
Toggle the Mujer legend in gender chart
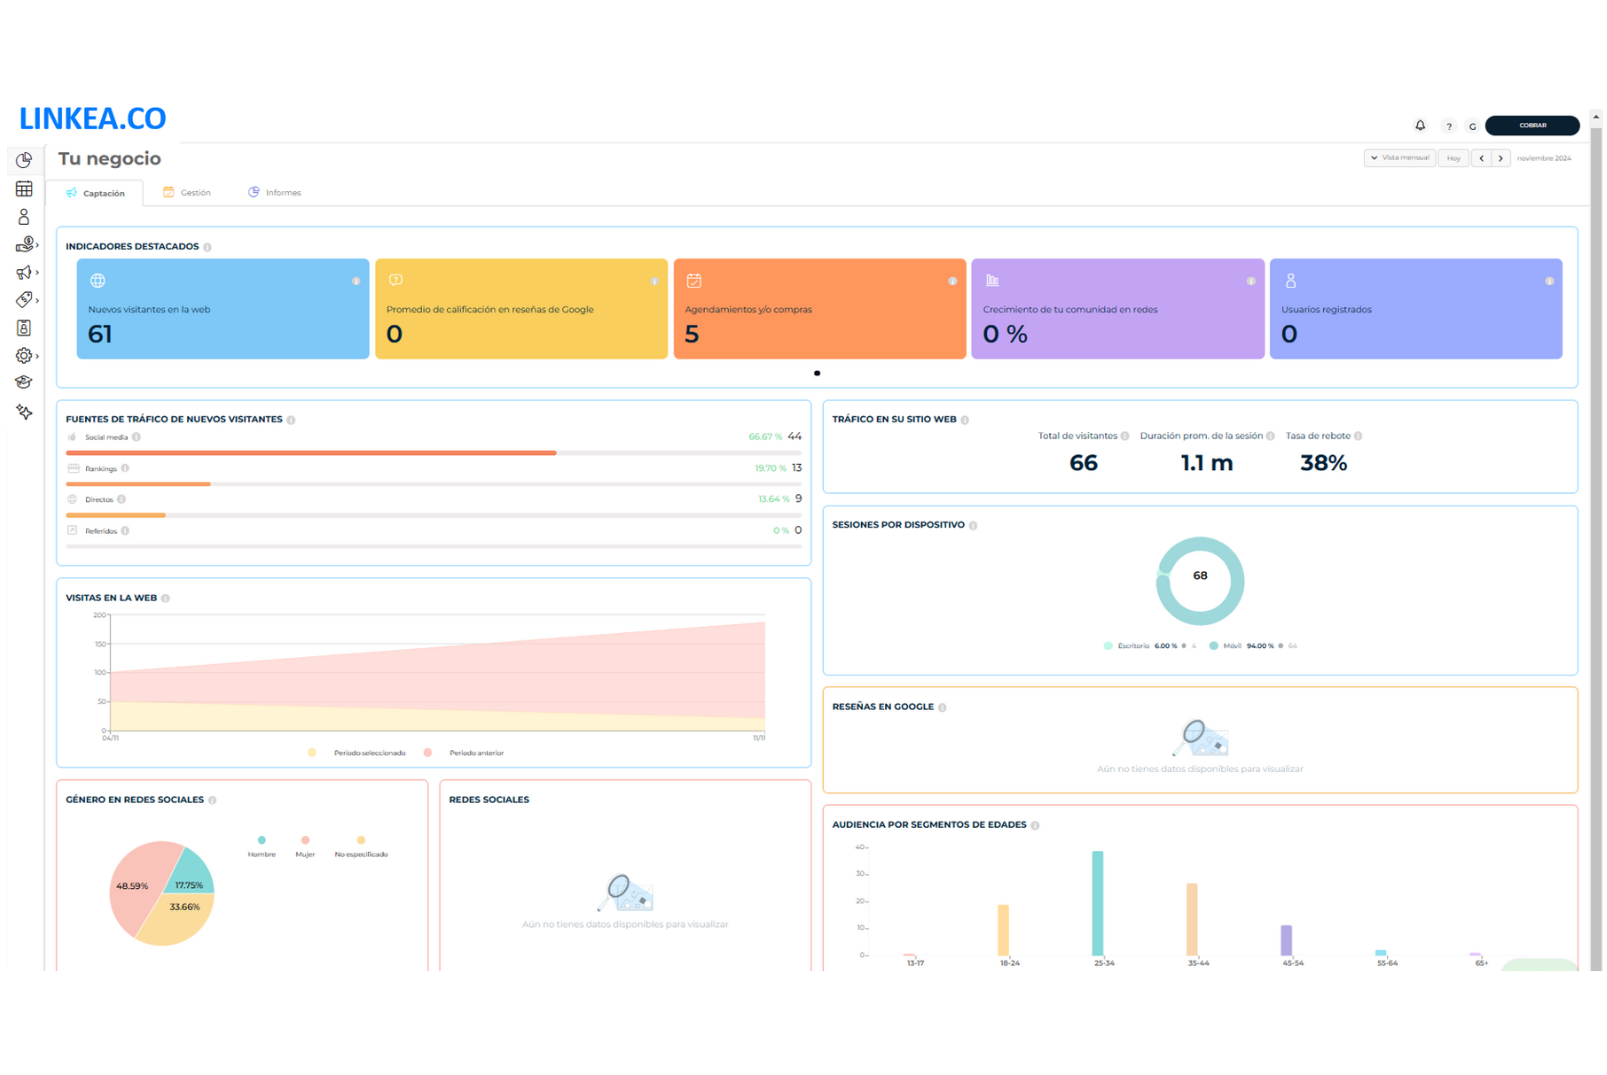(x=305, y=847)
